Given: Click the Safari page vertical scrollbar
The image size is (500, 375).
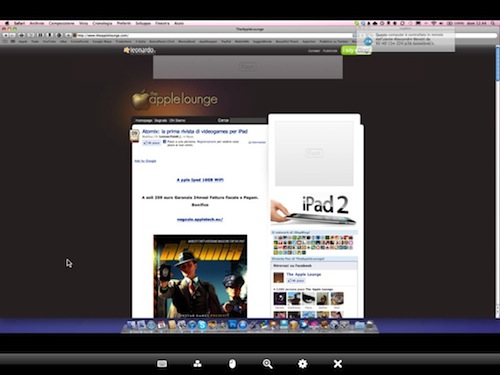Looking at the screenshot, I should pos(497,182).
